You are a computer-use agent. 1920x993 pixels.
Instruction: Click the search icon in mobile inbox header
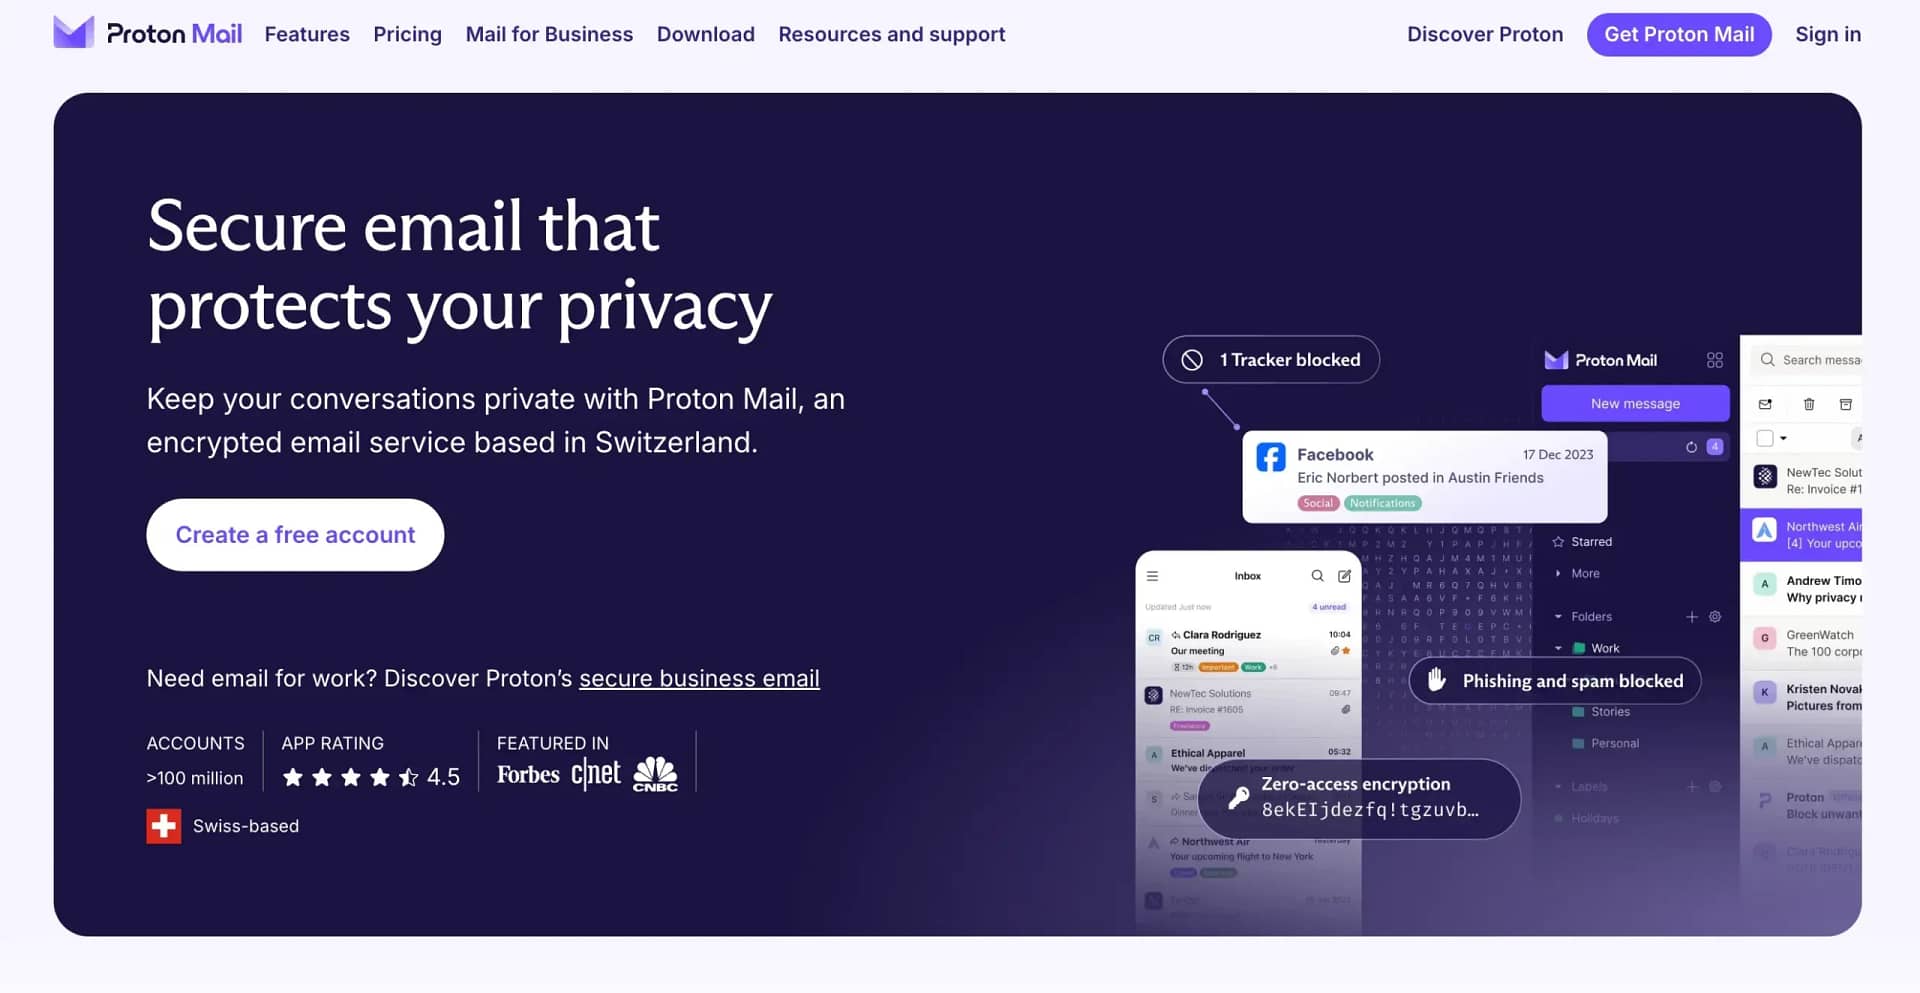coord(1317,576)
